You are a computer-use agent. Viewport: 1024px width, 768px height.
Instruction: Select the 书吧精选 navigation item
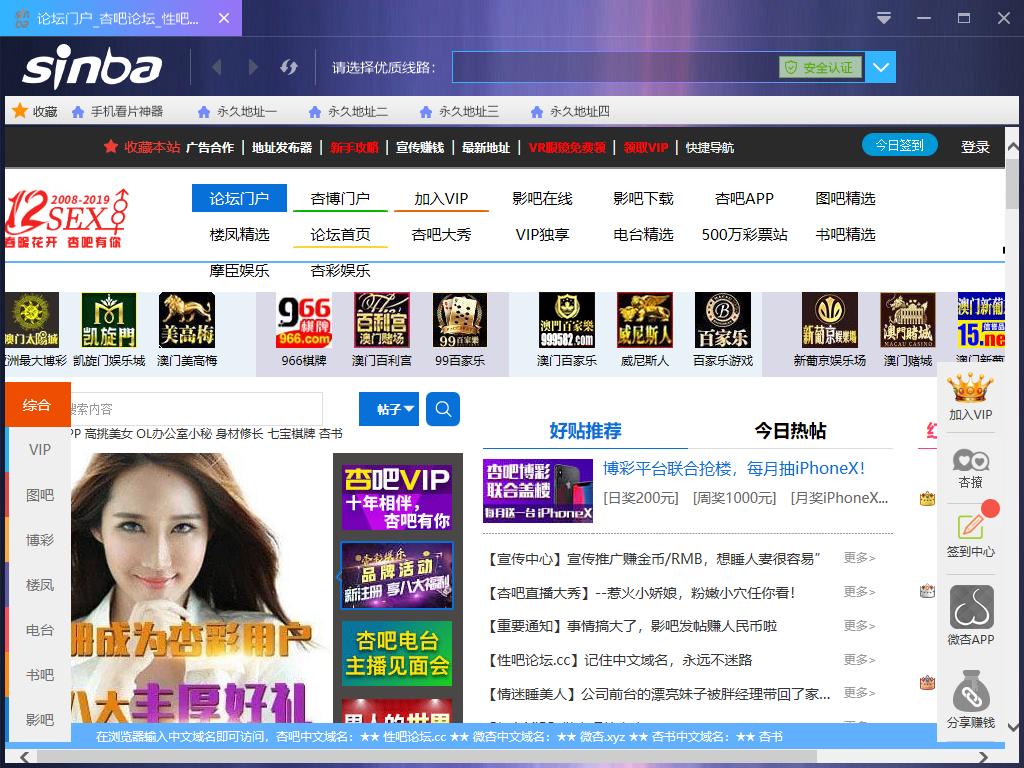[845, 234]
